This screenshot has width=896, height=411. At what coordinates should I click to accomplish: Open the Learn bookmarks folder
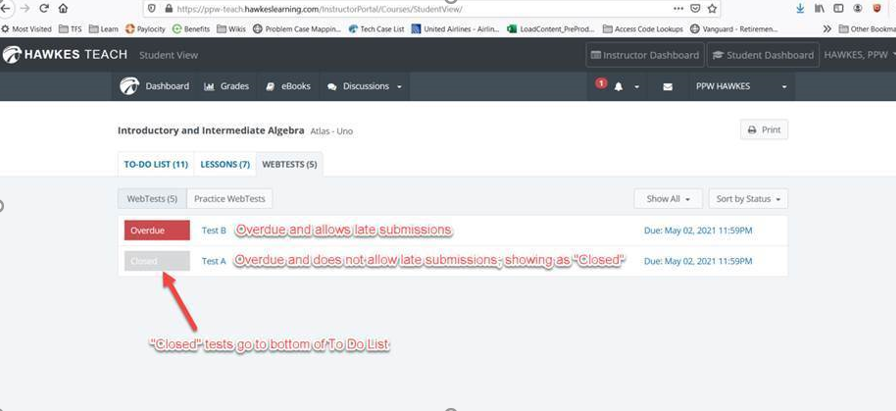coord(103,29)
